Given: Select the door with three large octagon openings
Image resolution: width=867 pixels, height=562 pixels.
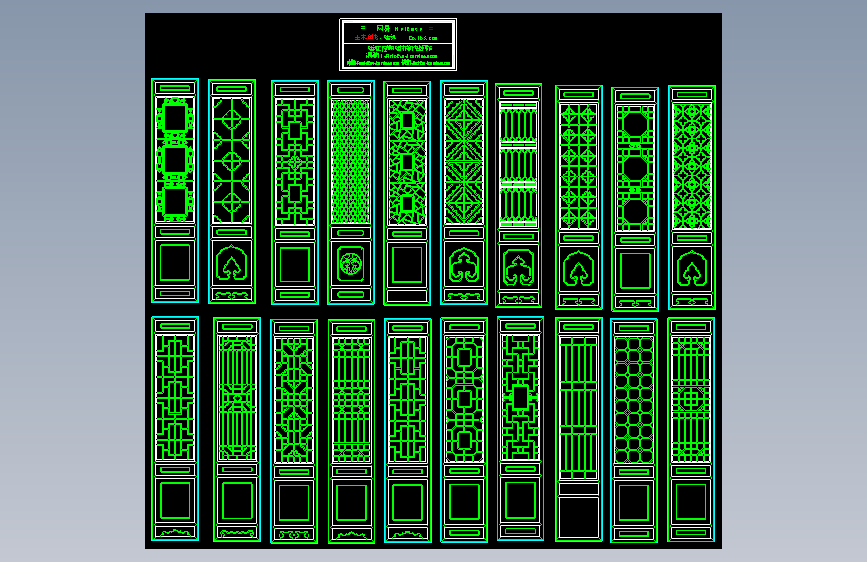Looking at the screenshot, I should (635, 199).
